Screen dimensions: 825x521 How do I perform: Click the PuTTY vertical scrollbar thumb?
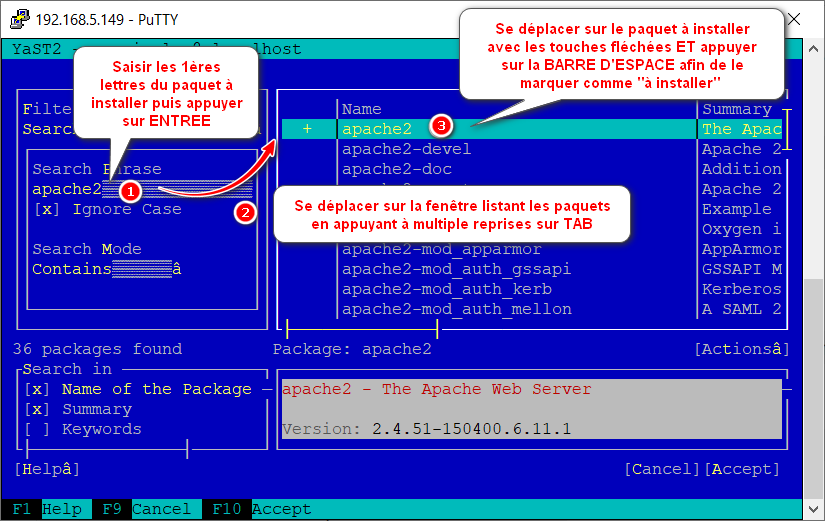click(813, 388)
